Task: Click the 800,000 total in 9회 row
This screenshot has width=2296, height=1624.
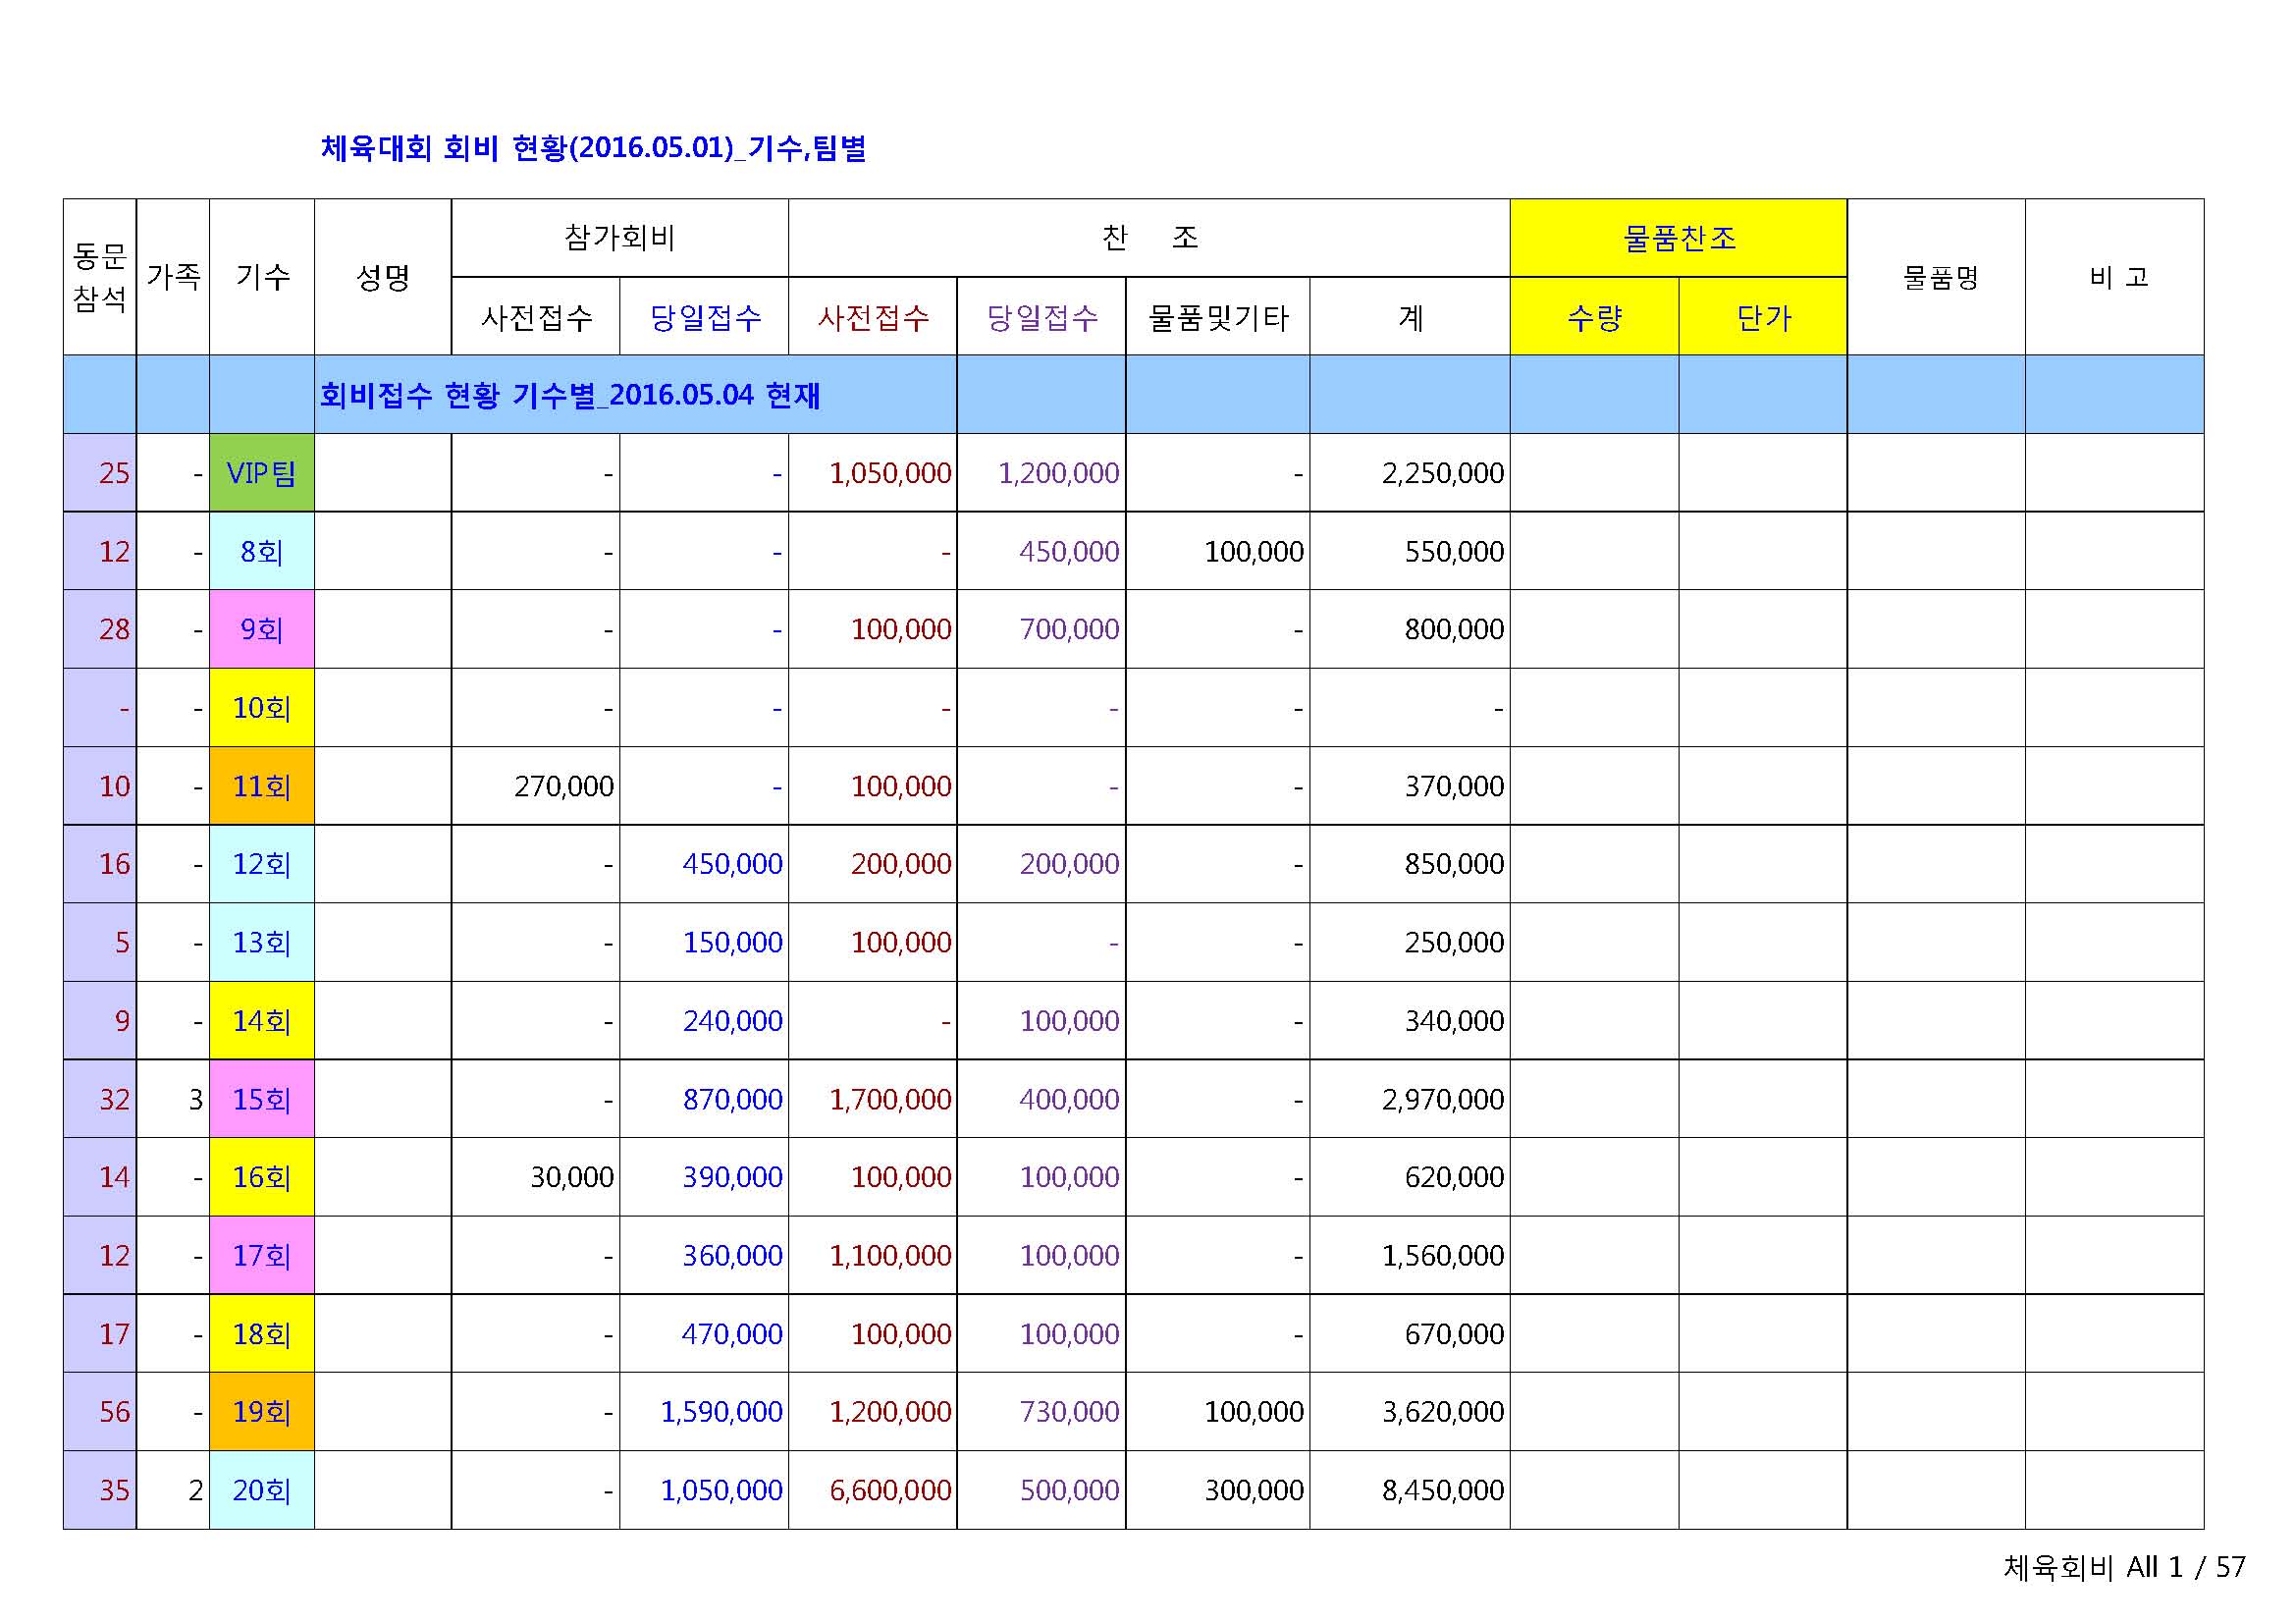Action: pos(1454,629)
